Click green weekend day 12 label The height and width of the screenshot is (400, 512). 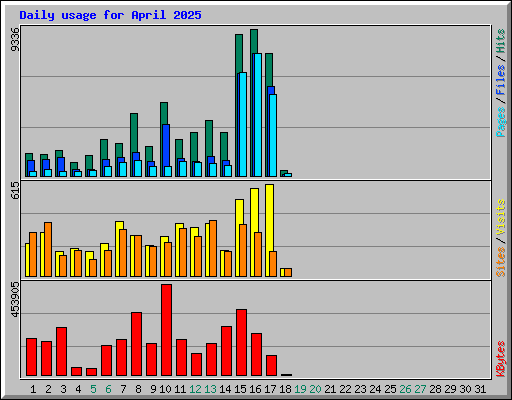(x=195, y=389)
